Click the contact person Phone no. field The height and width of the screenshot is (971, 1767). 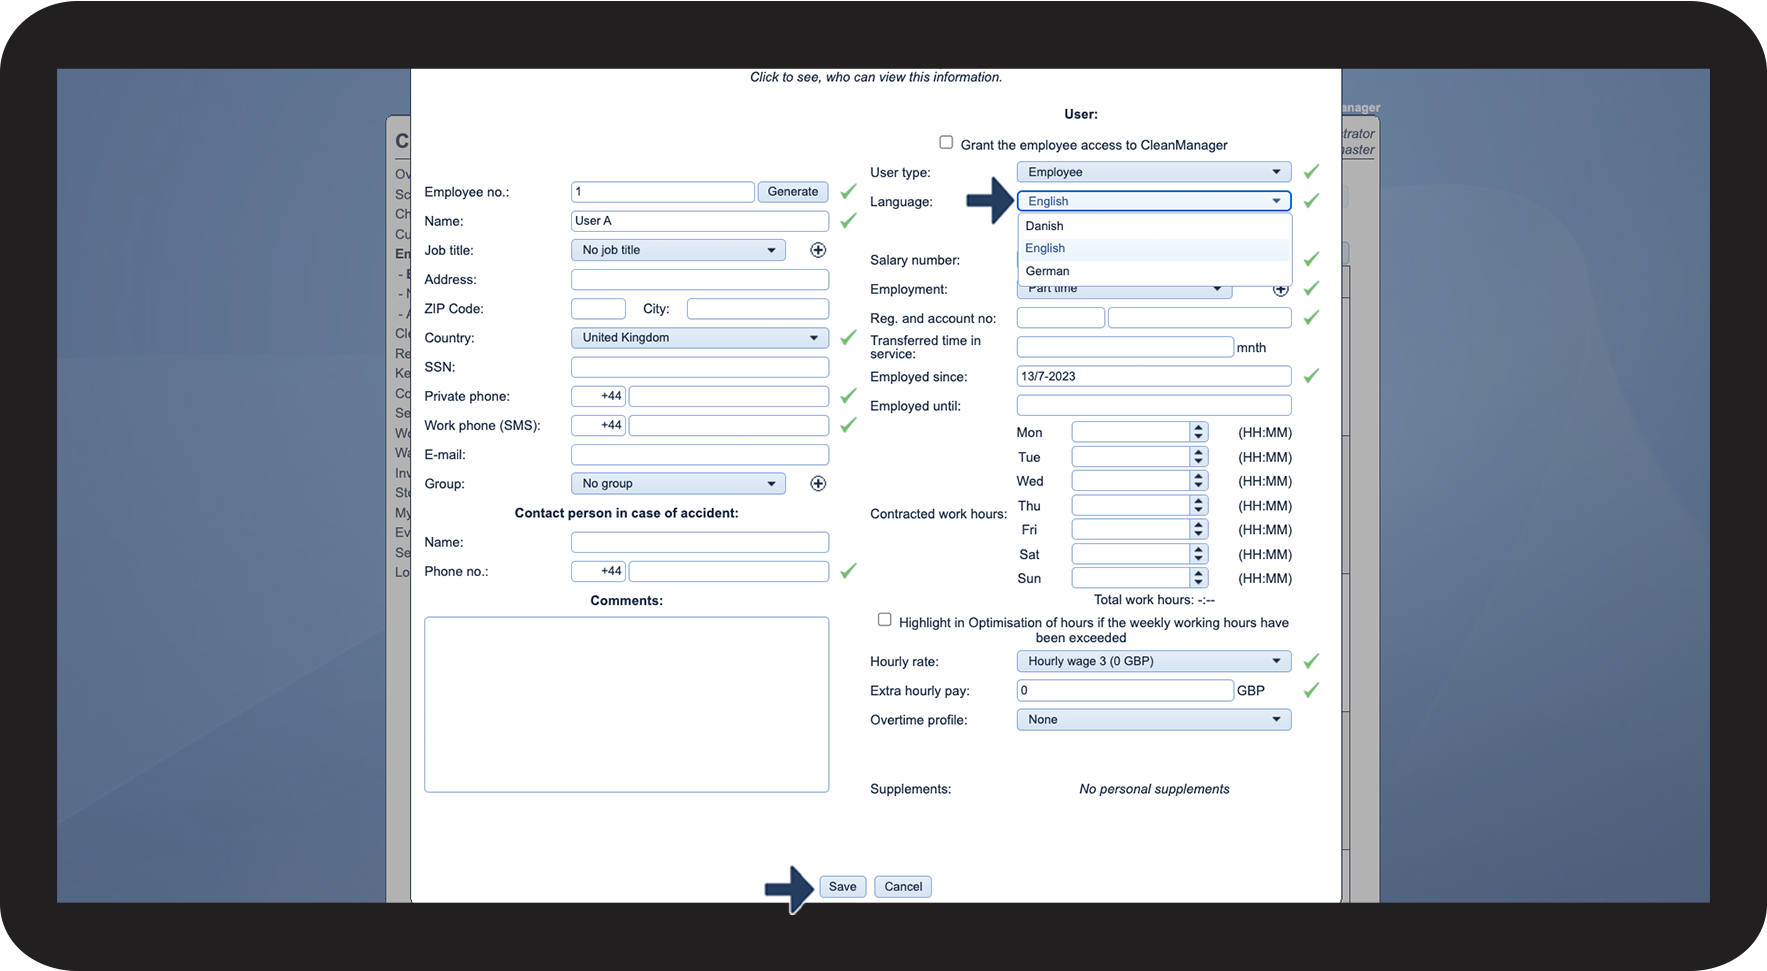pos(729,571)
